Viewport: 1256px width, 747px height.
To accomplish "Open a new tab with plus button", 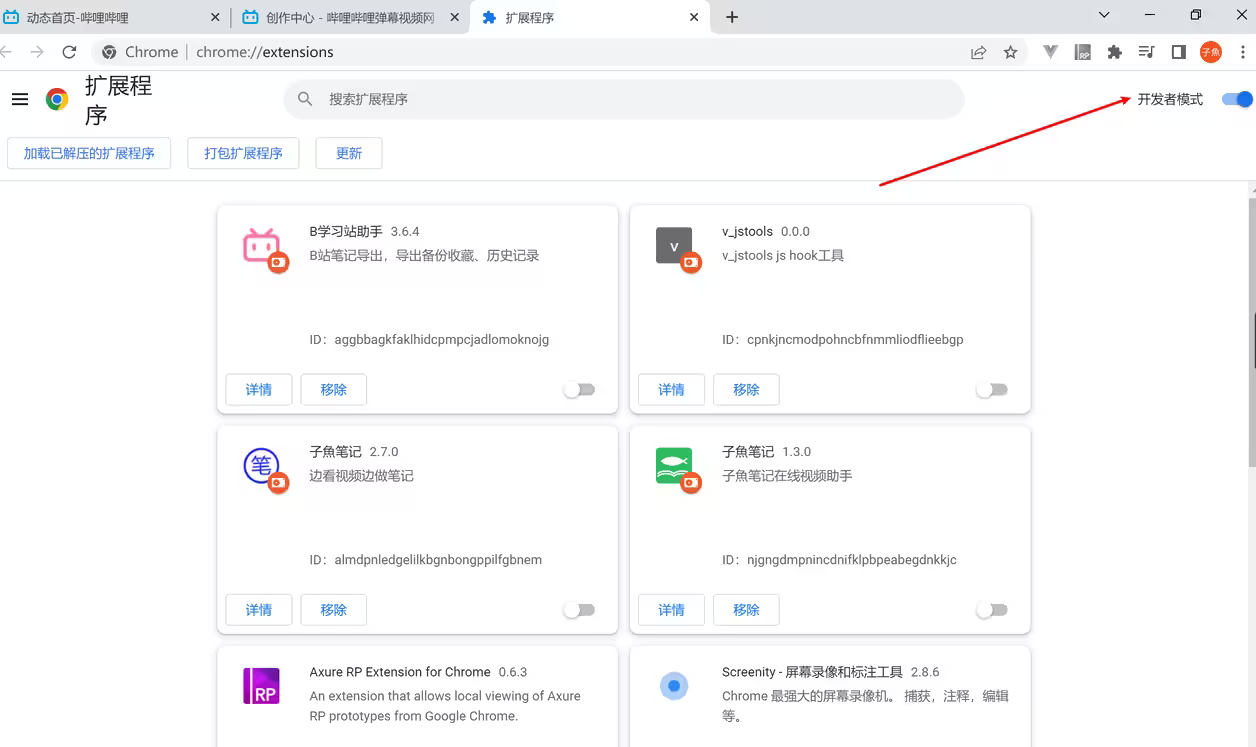I will (x=732, y=17).
